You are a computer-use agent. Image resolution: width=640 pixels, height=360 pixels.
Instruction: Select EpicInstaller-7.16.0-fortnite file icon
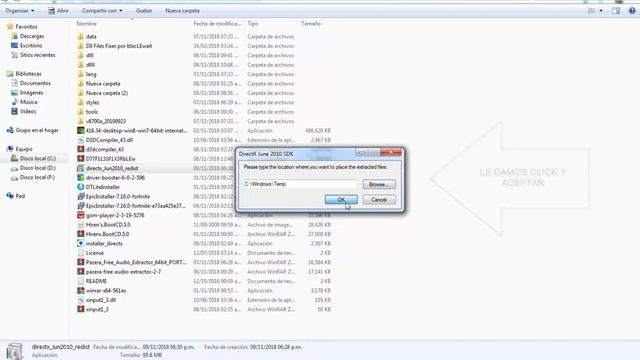81,196
